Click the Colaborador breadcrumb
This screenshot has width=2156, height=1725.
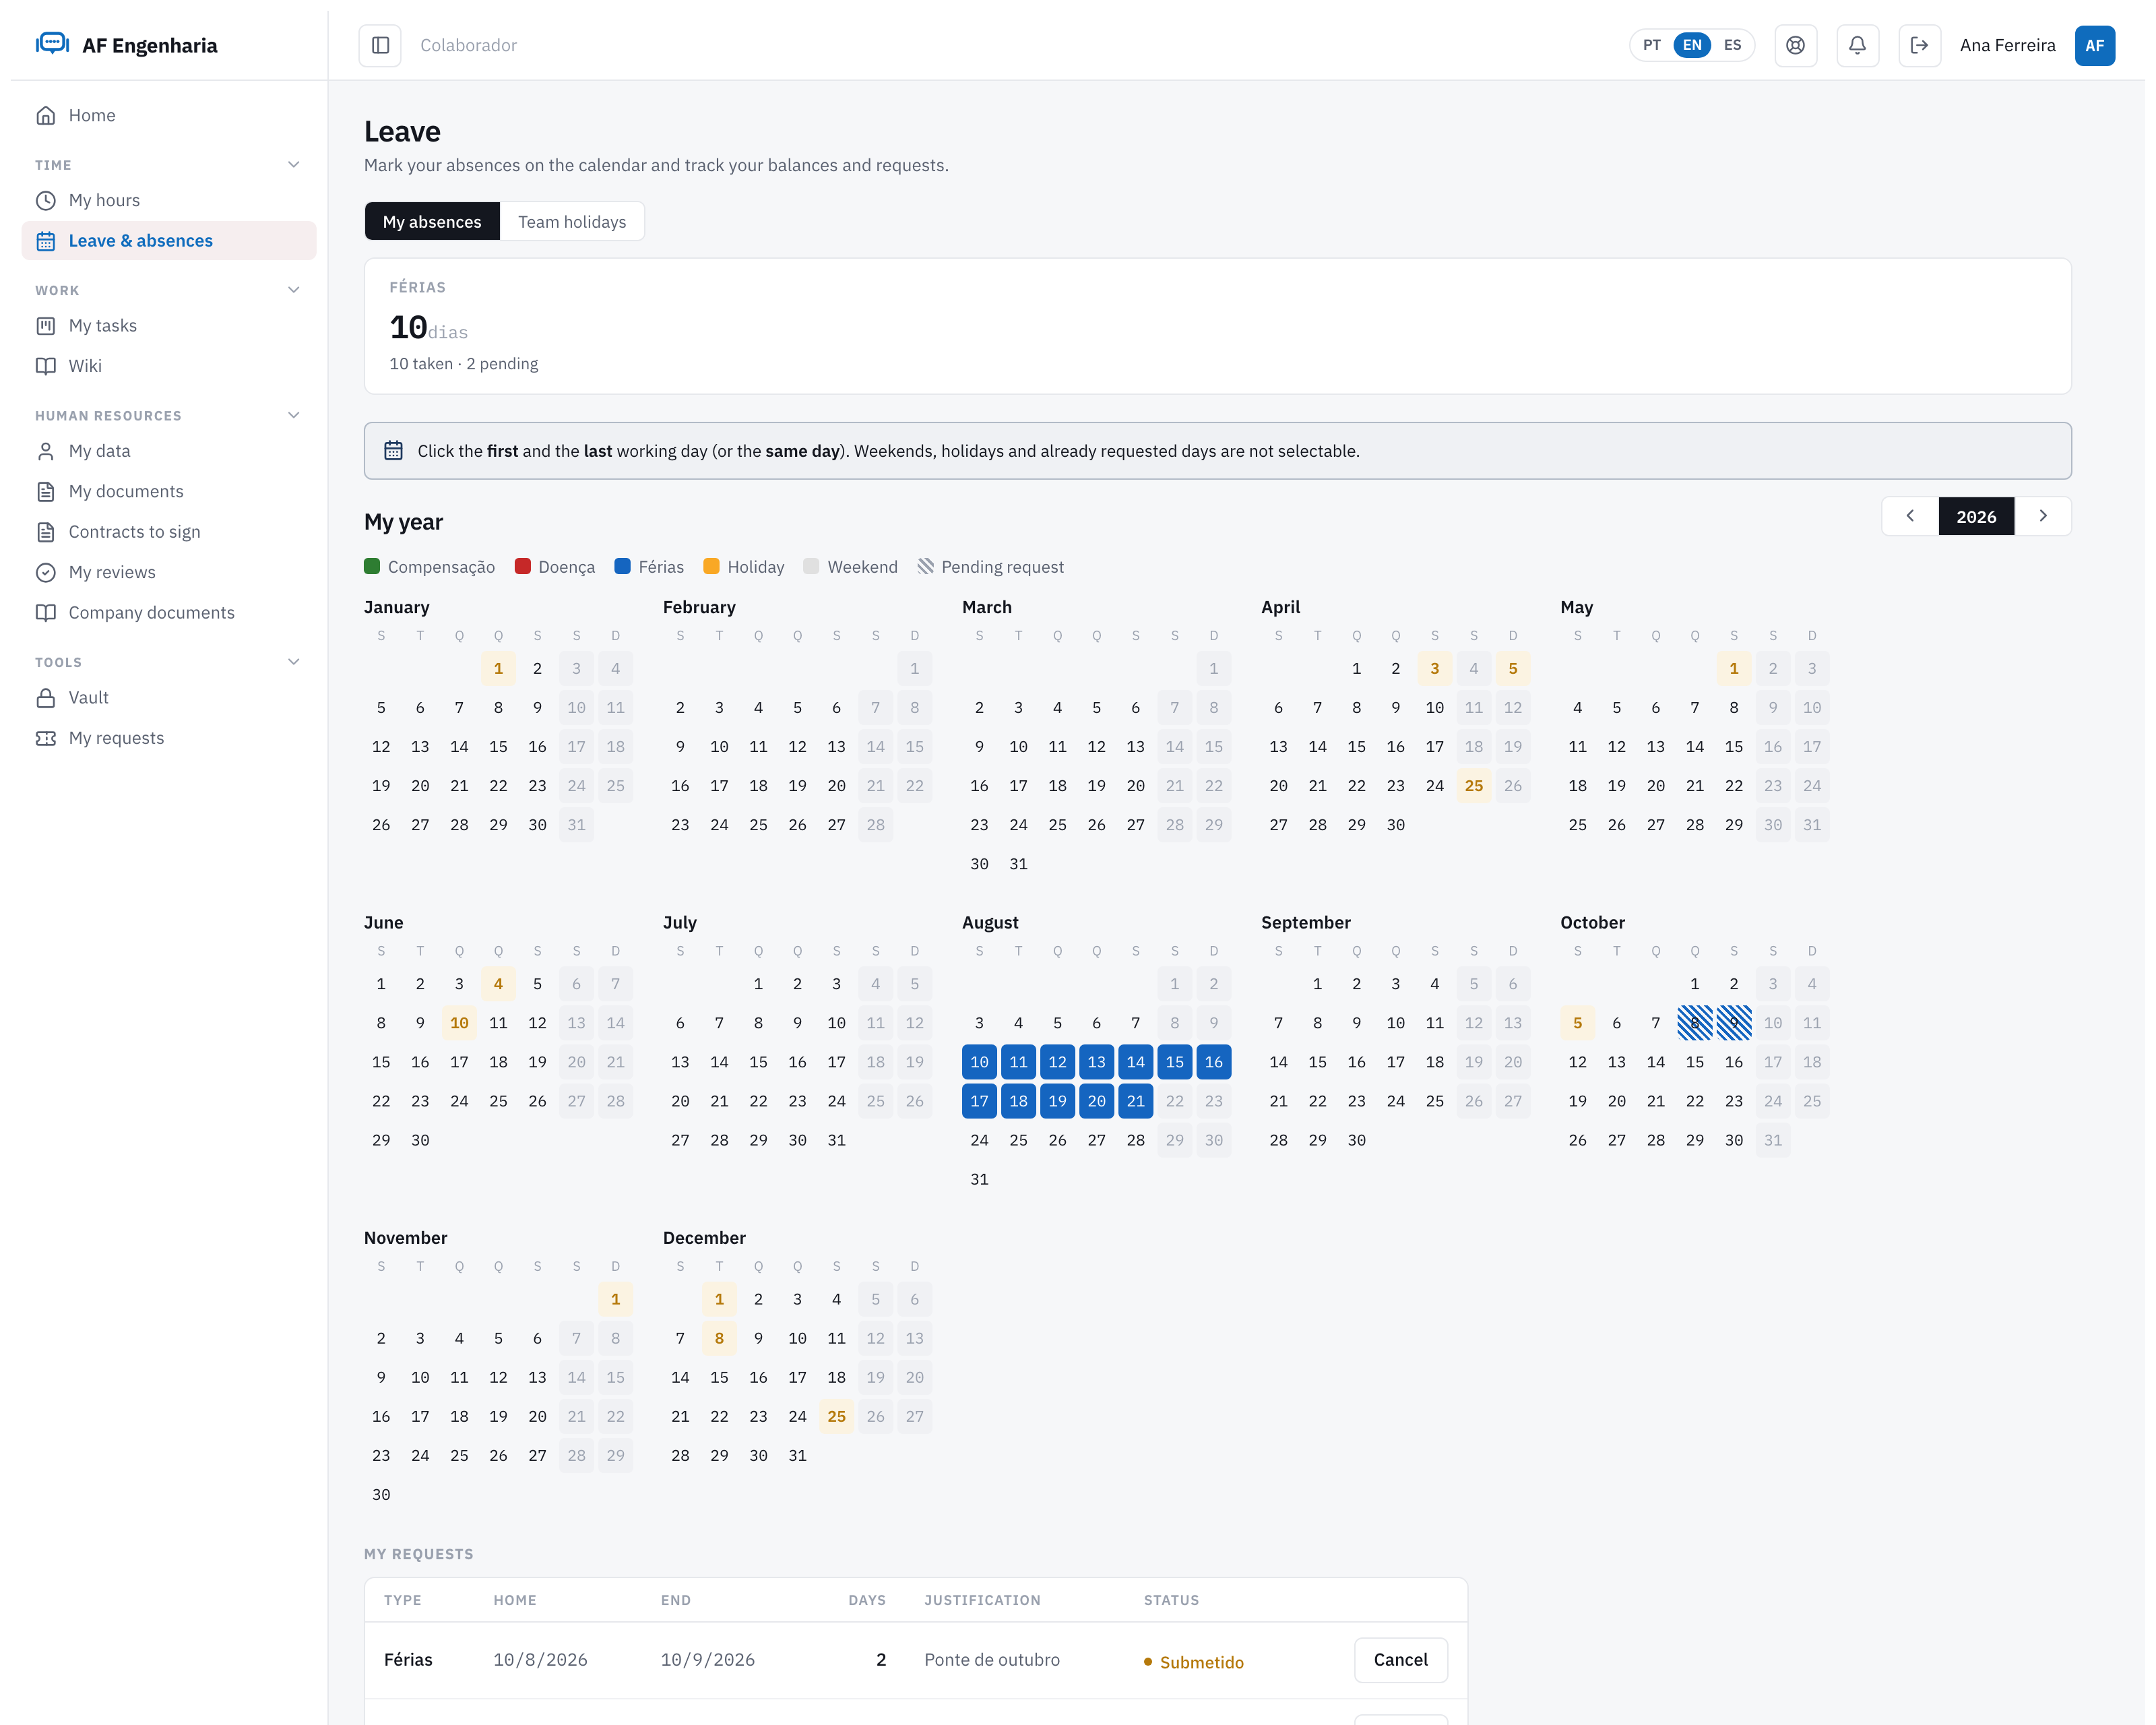pyautogui.click(x=468, y=45)
